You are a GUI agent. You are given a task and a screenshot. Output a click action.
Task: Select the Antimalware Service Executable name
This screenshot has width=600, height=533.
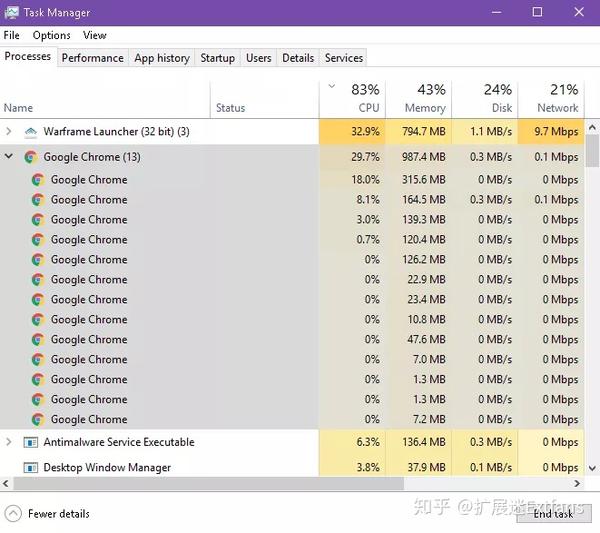tap(119, 442)
